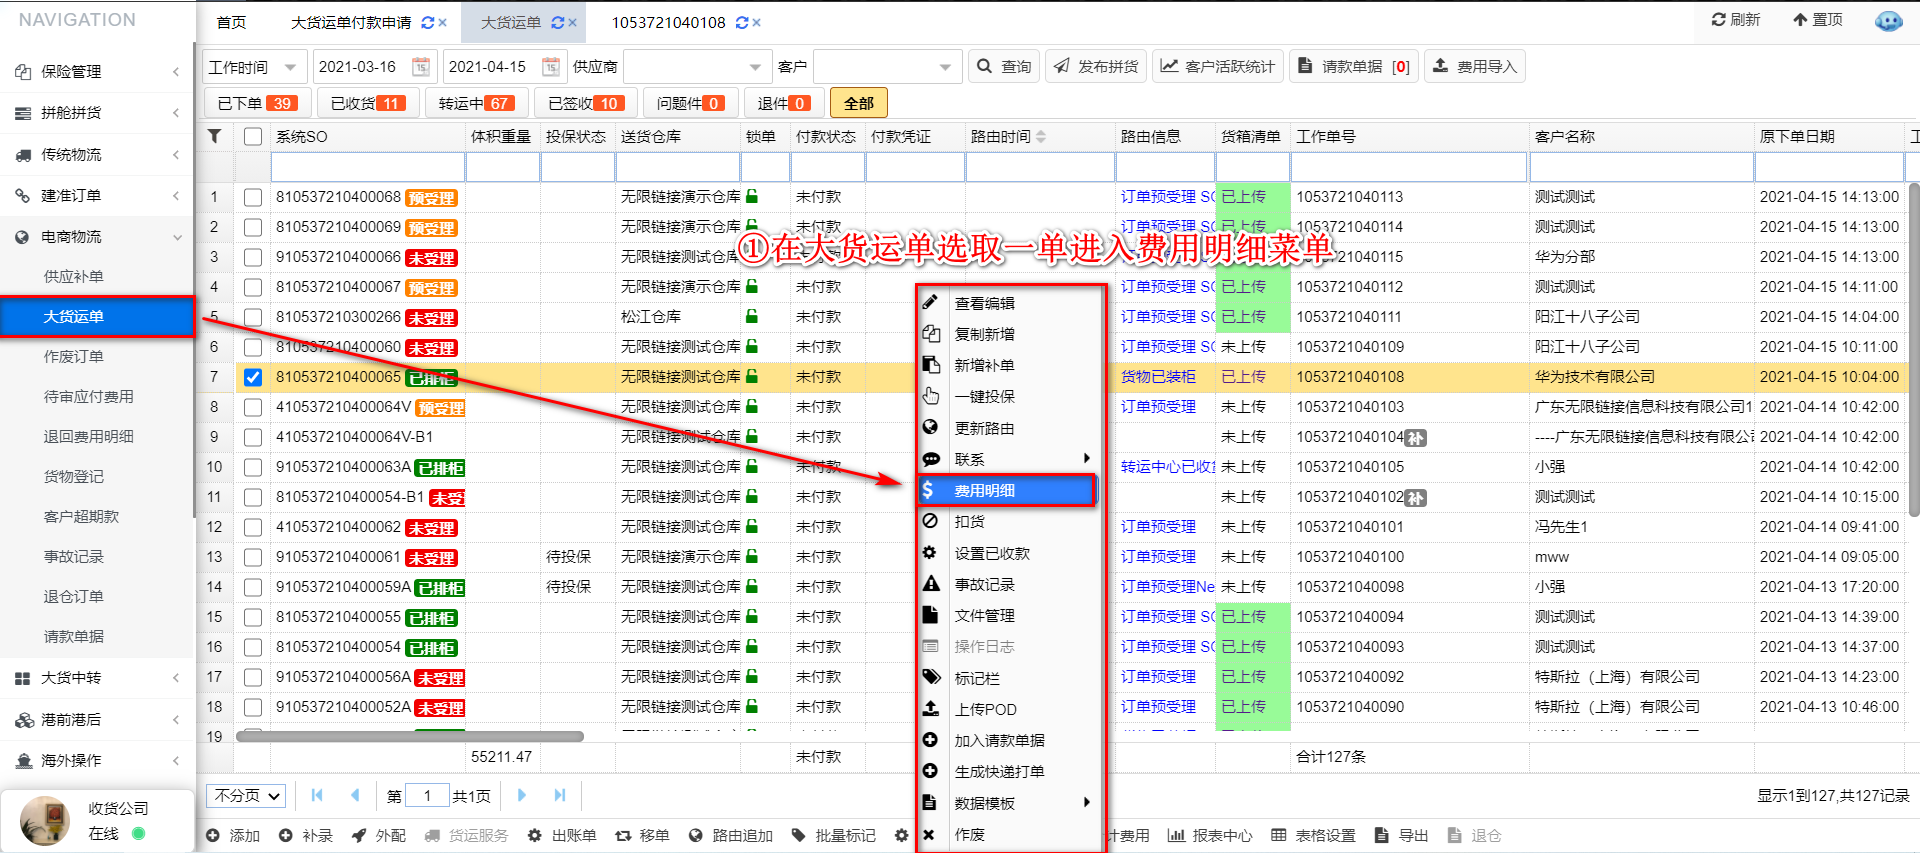Click the 查询 search button

1004,67
